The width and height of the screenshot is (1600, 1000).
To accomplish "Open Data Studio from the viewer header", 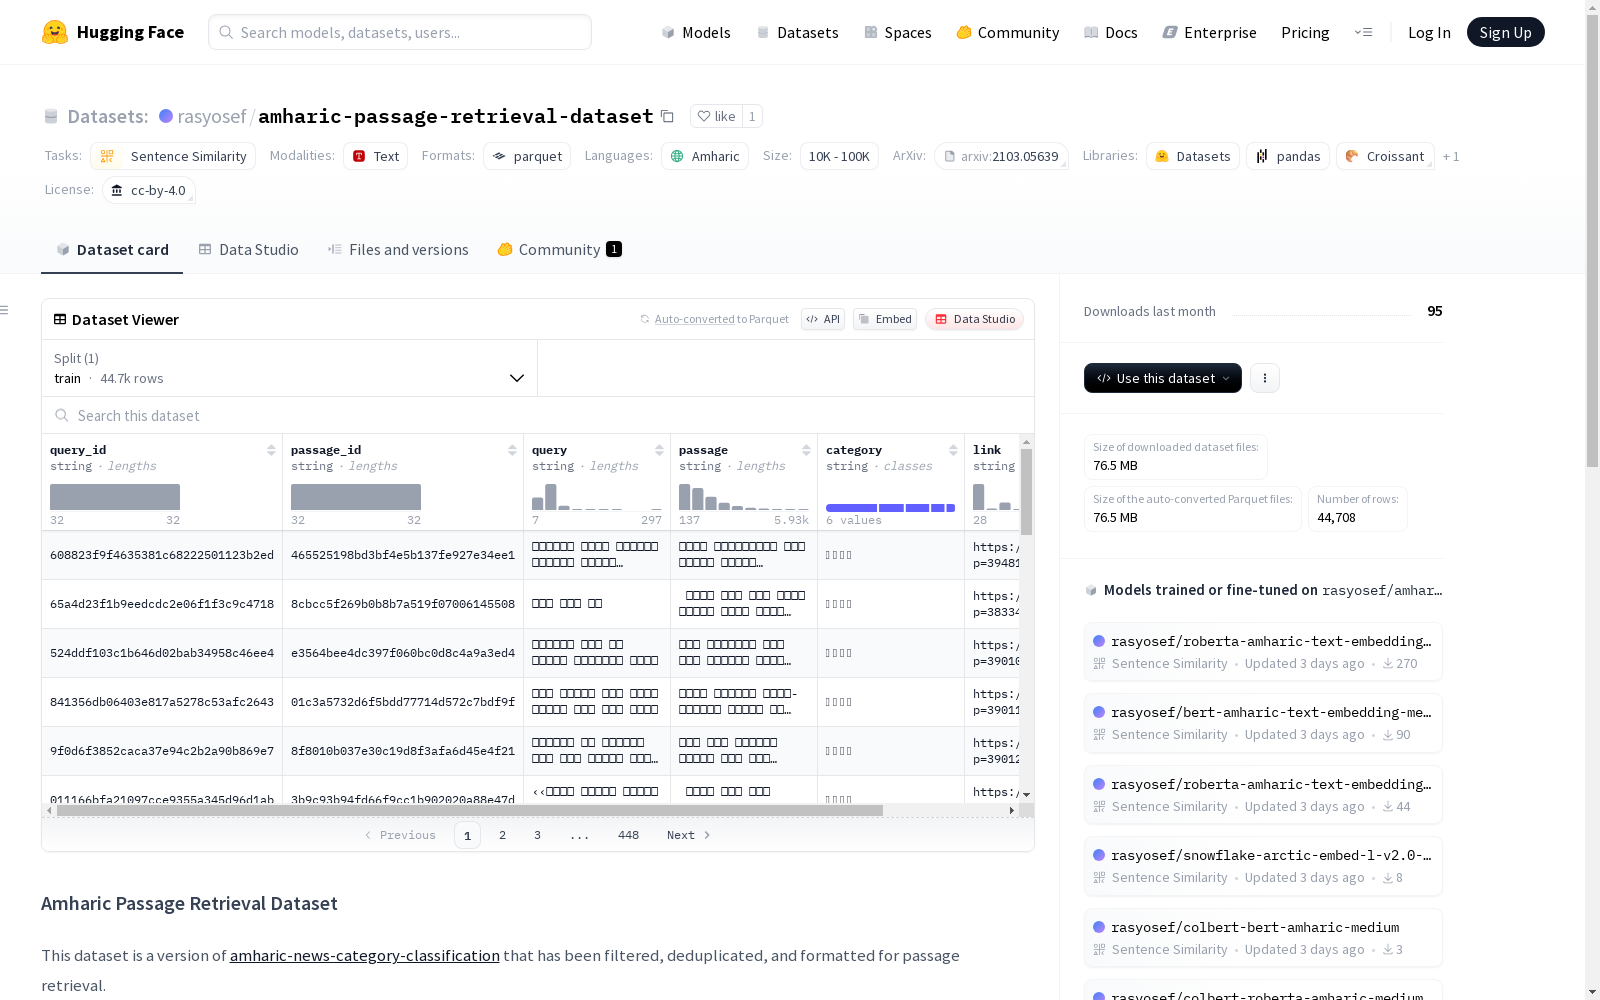I will click(975, 319).
